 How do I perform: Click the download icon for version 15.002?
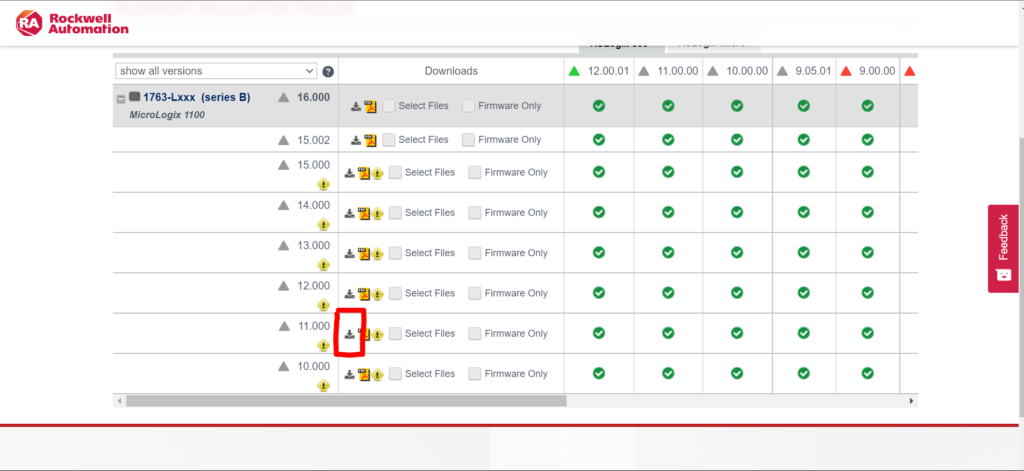click(356, 140)
